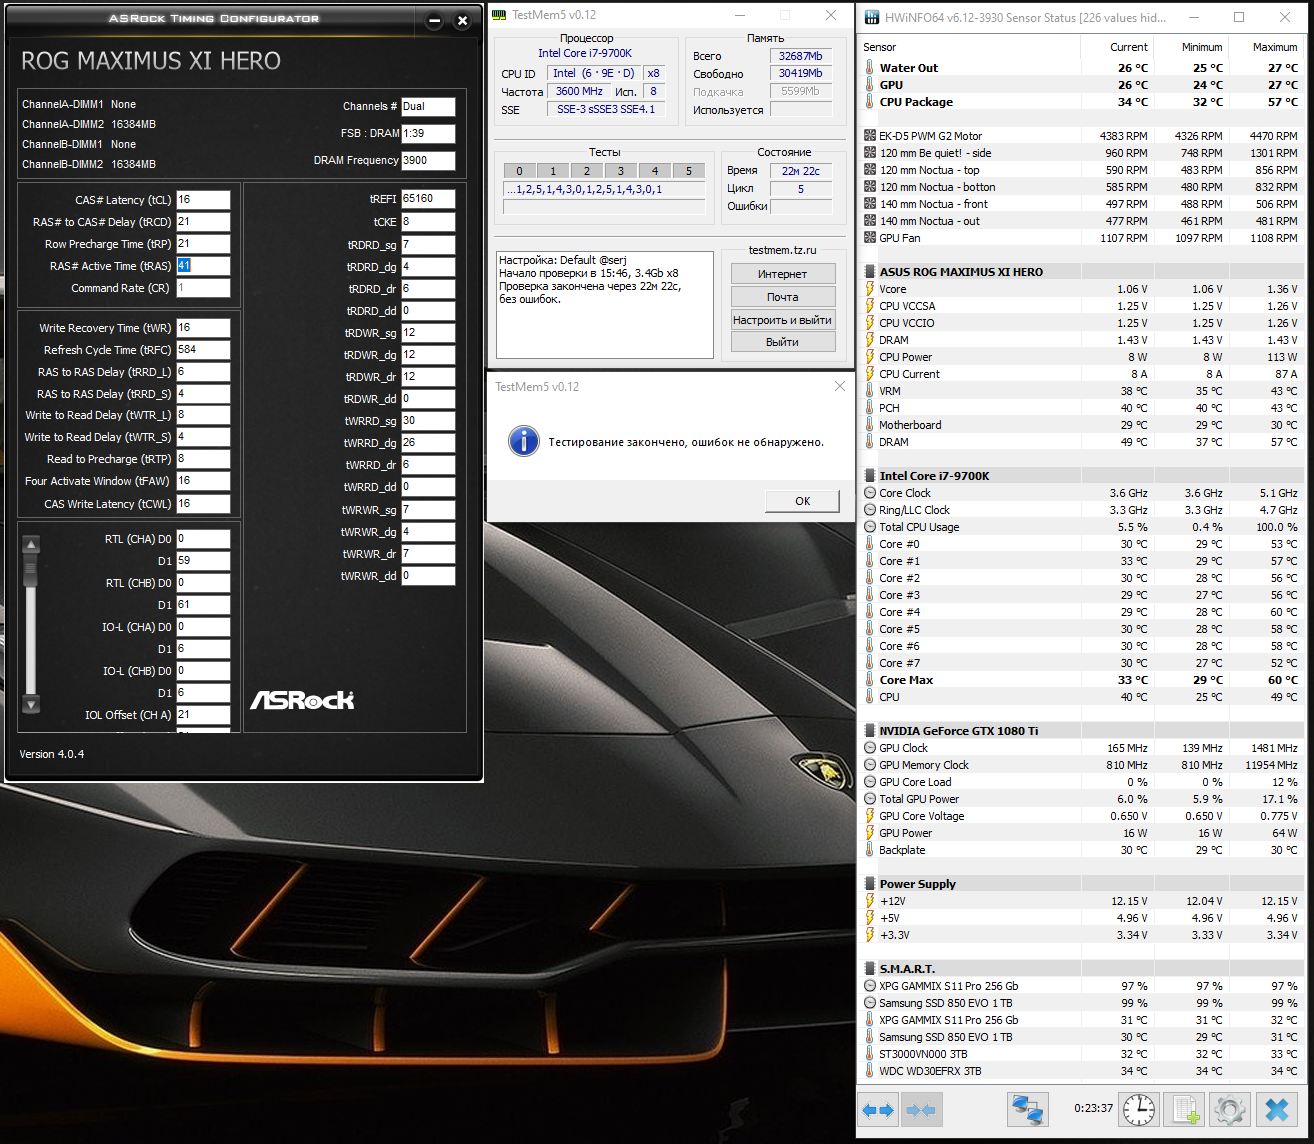Click thermometer icon beside CPU Package
This screenshot has height=1144, width=1314.
(x=870, y=102)
